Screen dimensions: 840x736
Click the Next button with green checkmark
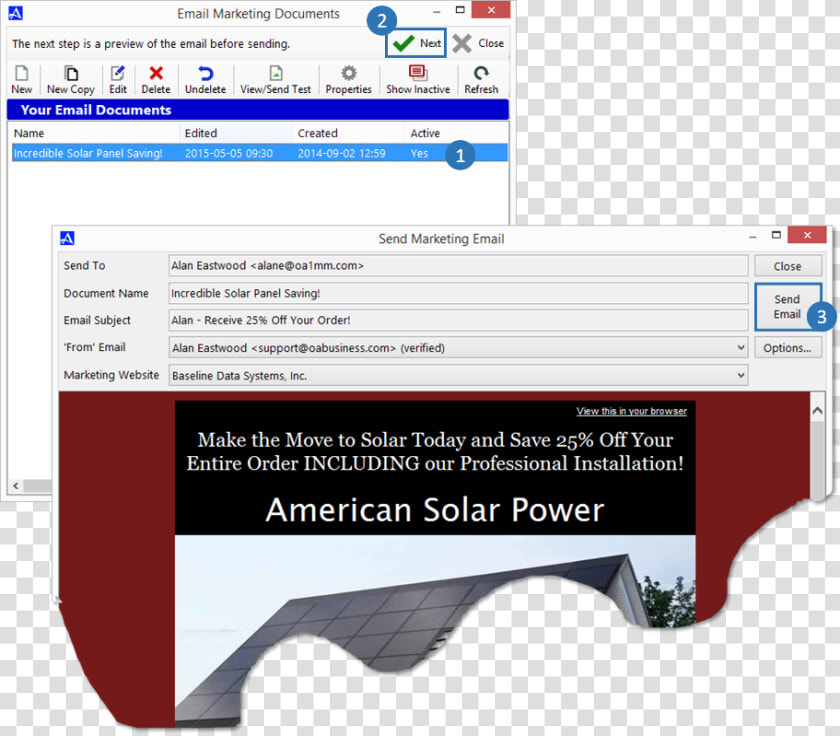click(x=416, y=43)
